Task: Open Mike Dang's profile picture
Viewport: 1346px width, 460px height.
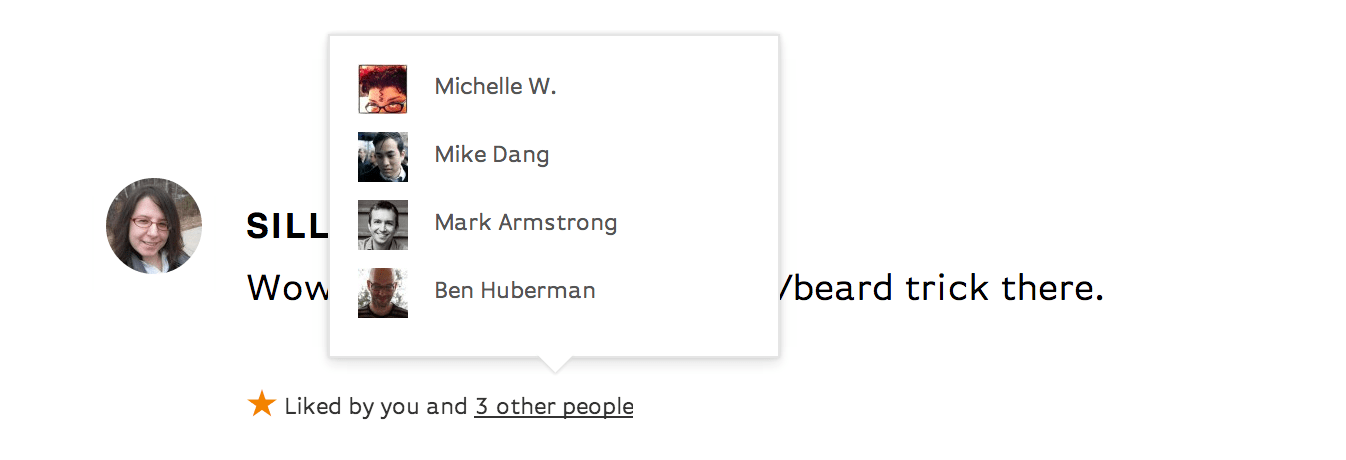Action: 382,157
